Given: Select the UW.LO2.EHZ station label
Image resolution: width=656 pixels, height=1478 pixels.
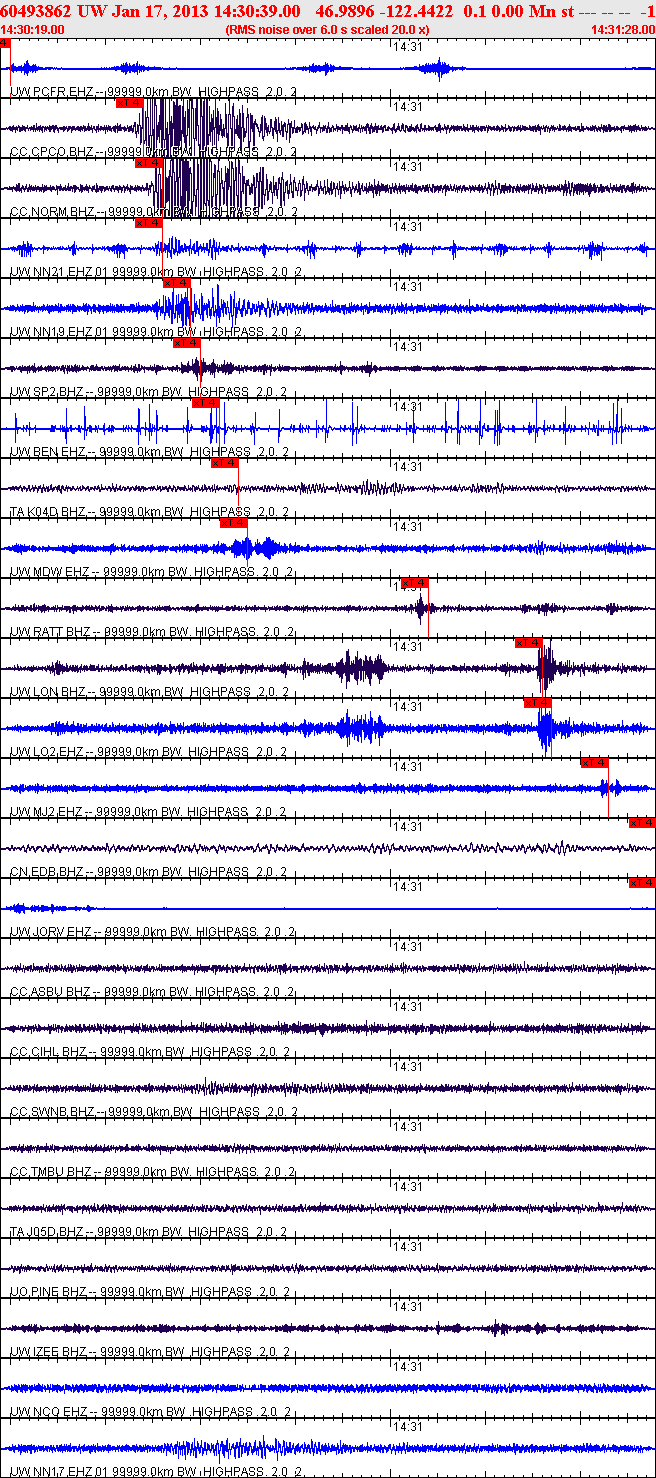Looking at the screenshot, I should (149, 752).
